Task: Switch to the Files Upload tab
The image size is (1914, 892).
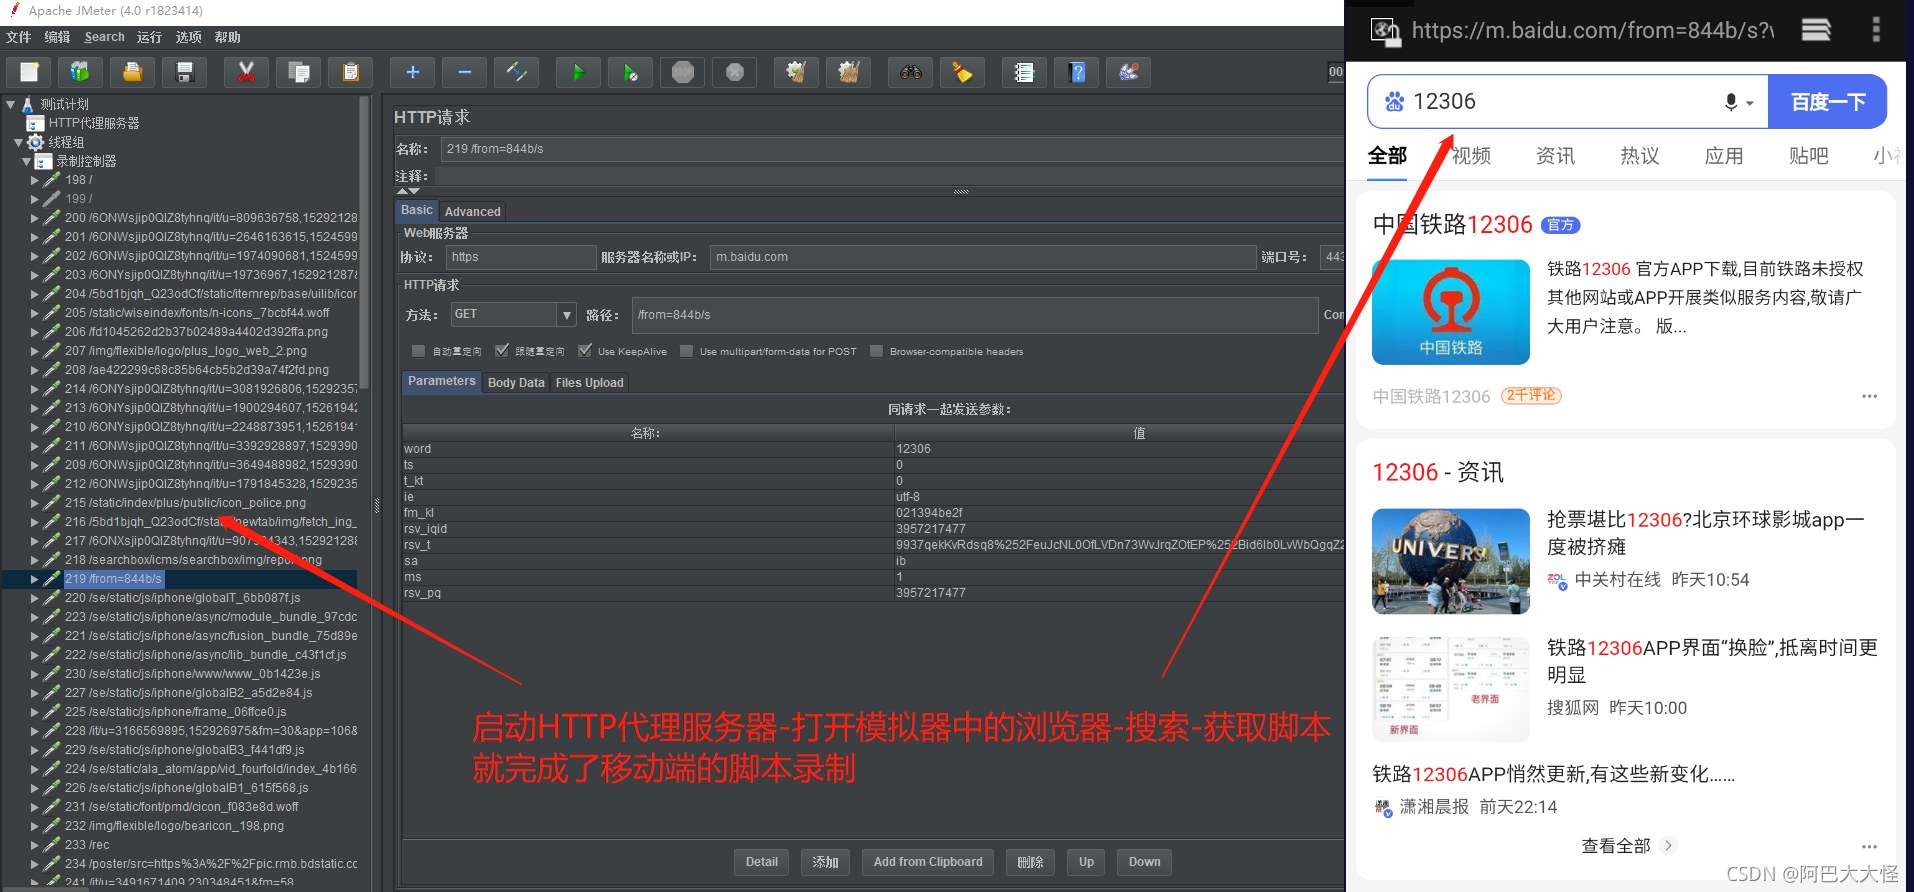Action: [589, 382]
